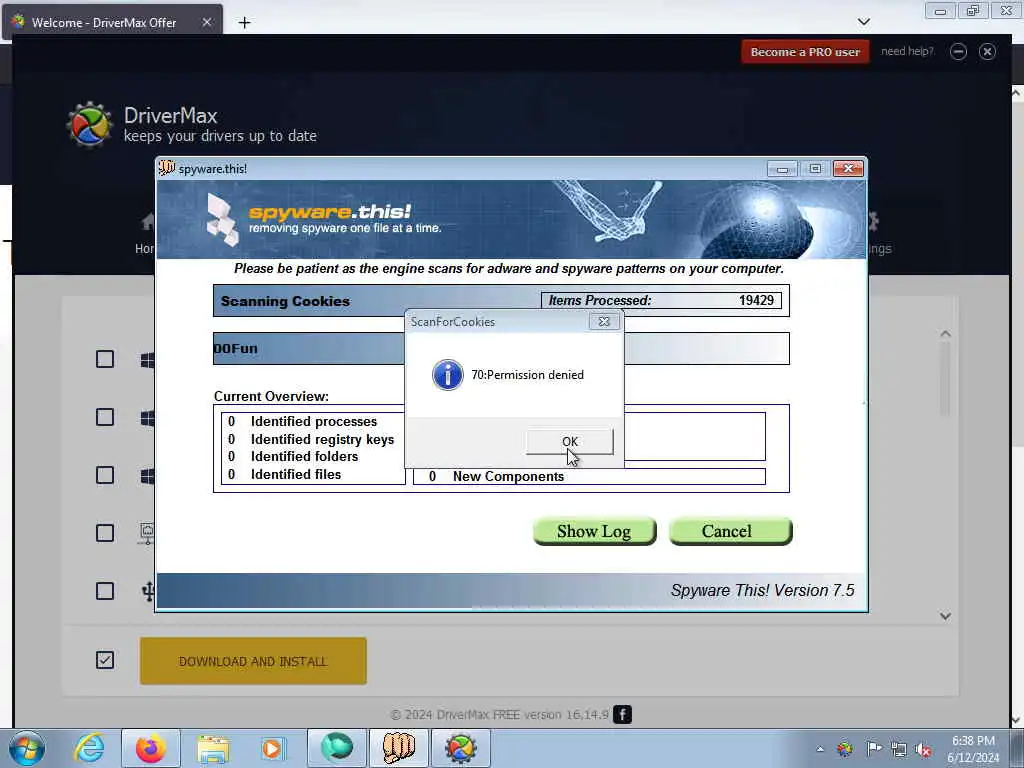Click the 'Identified registry keys' row
This screenshot has height=768, width=1024.
(x=311, y=440)
